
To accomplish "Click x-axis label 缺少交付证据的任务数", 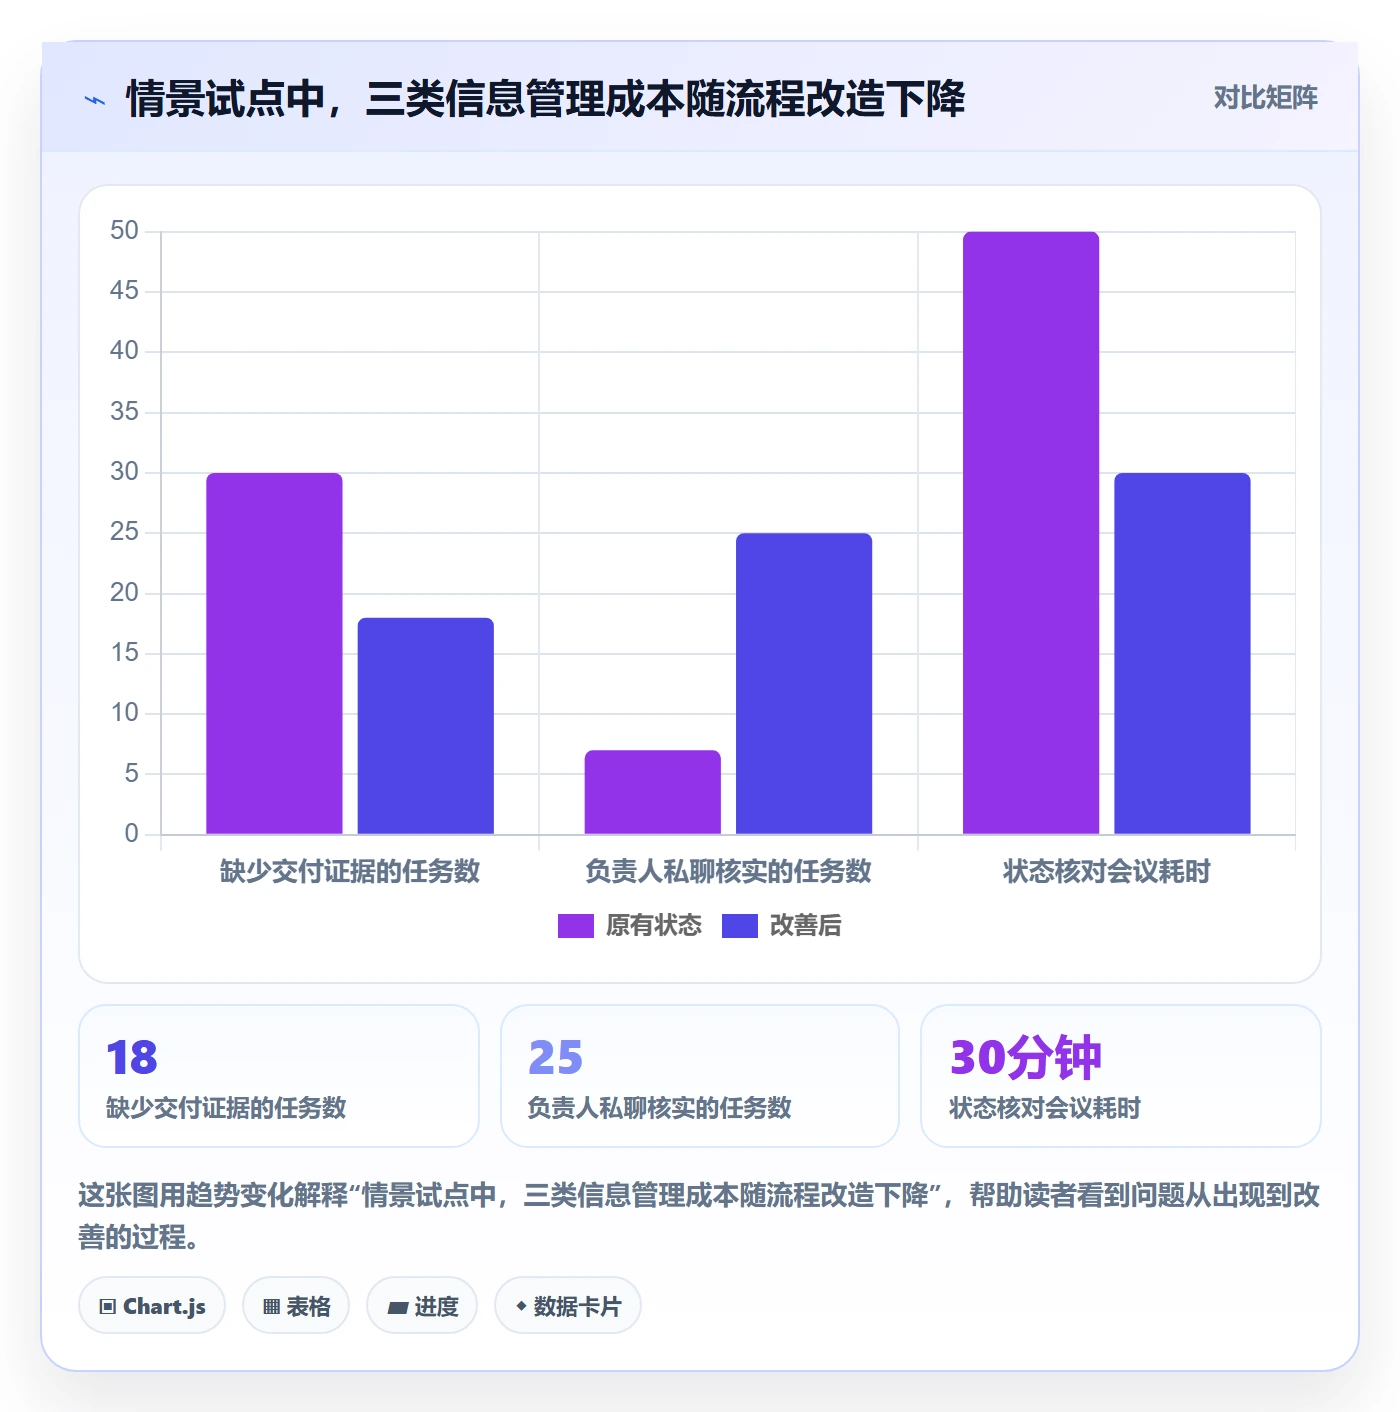I will coord(350,871).
